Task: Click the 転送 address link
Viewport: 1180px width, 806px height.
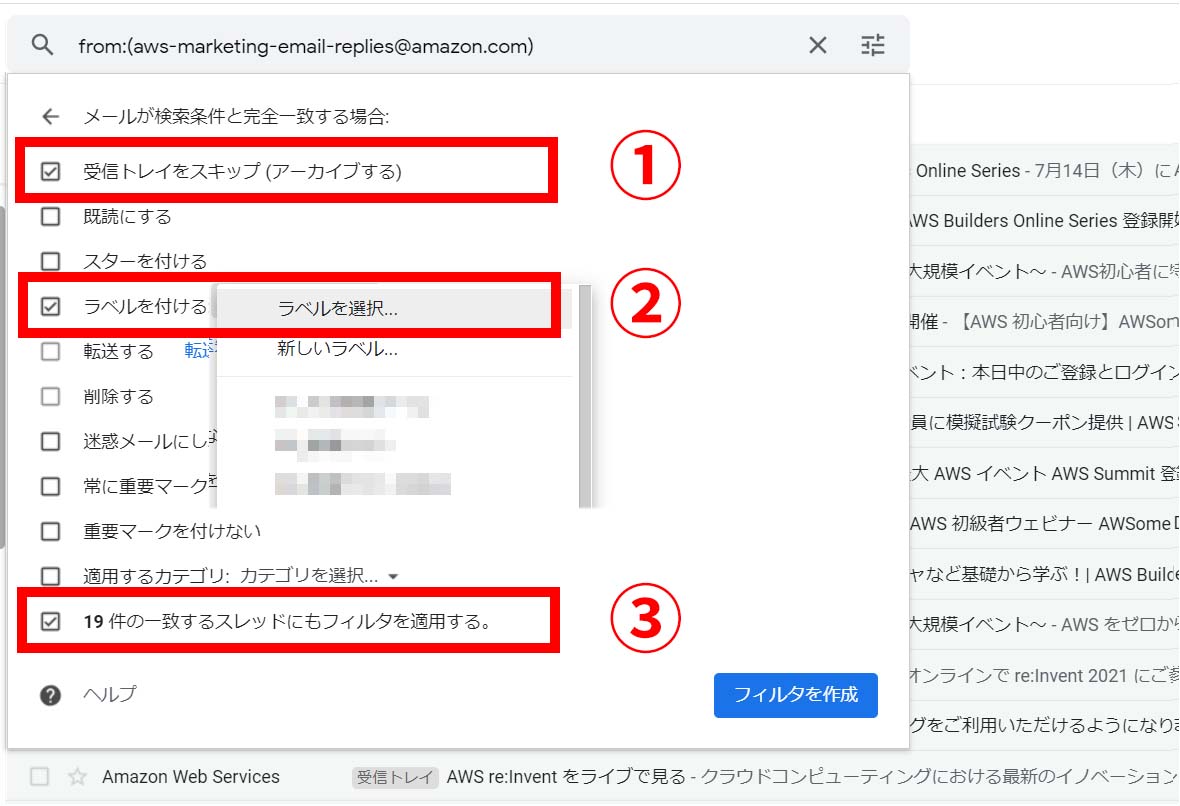Action: [200, 350]
